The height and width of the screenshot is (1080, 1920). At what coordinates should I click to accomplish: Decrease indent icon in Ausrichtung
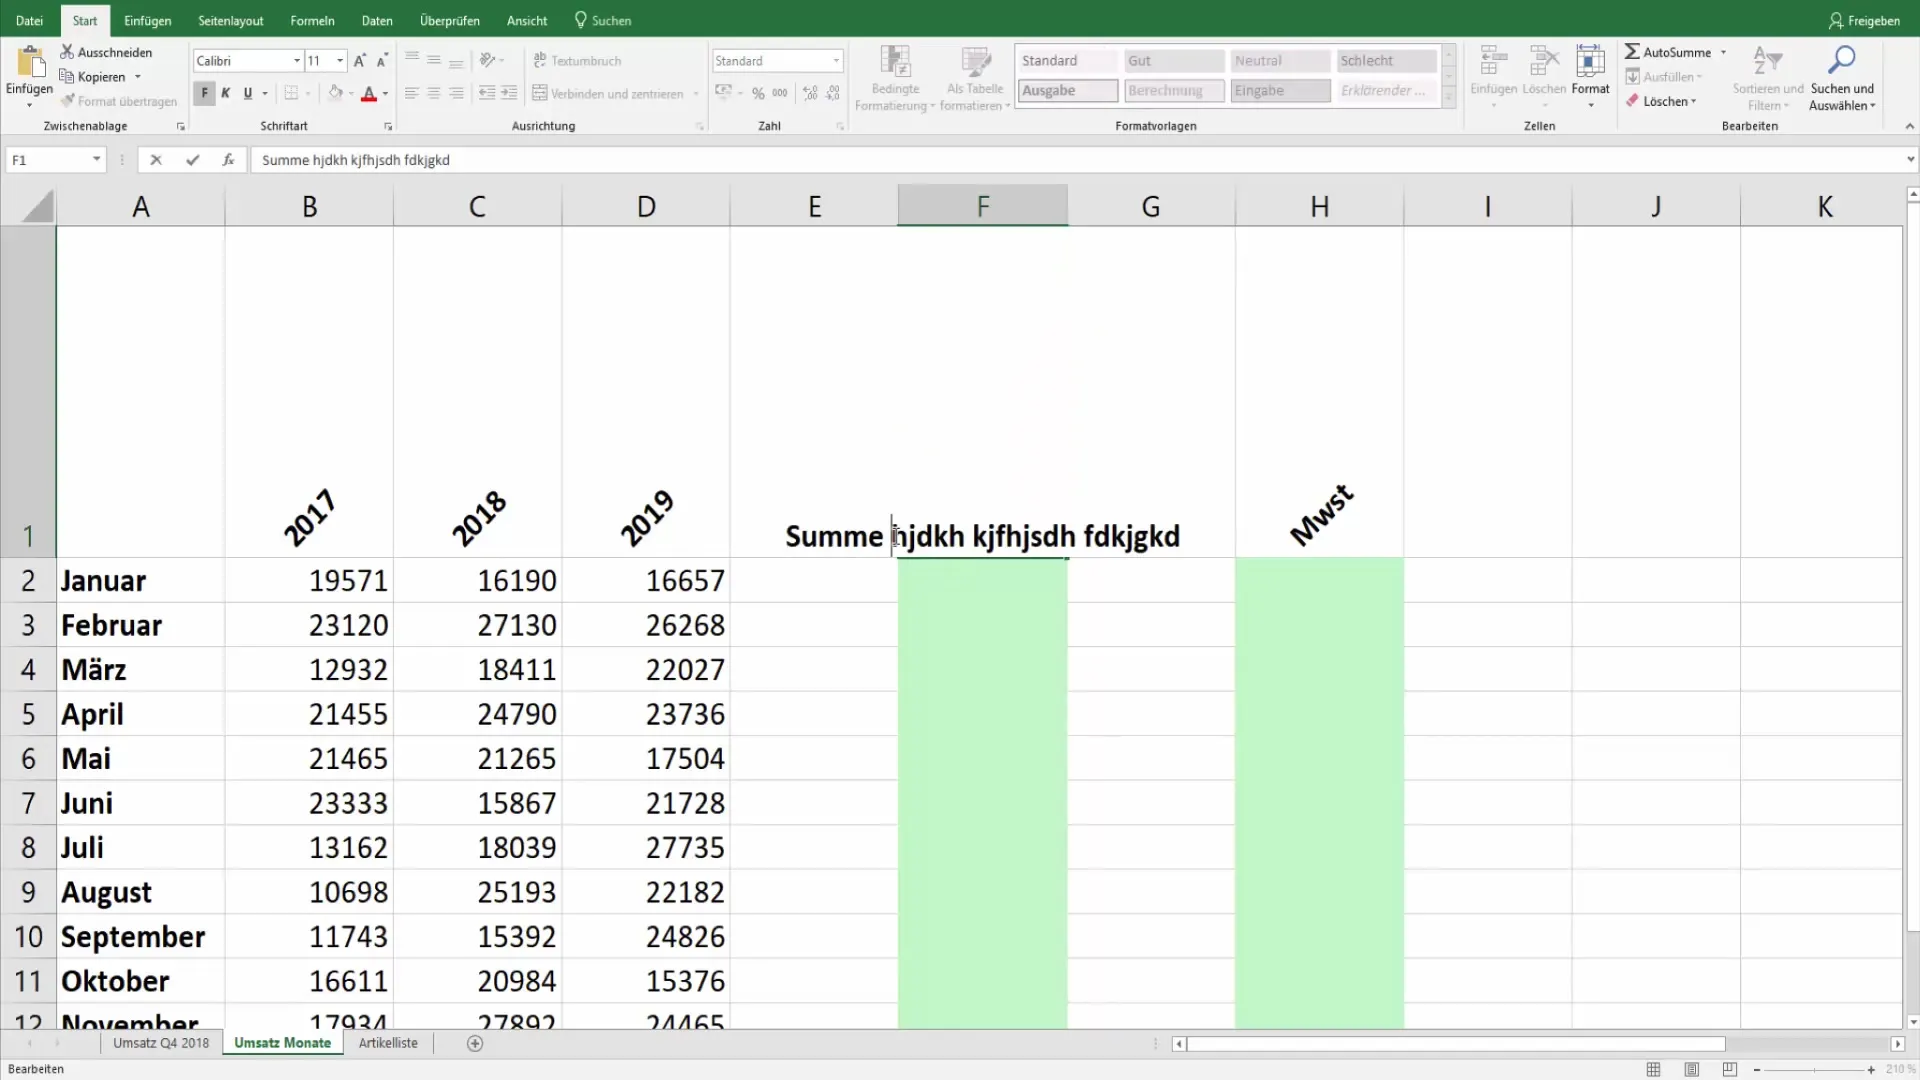pos(487,94)
